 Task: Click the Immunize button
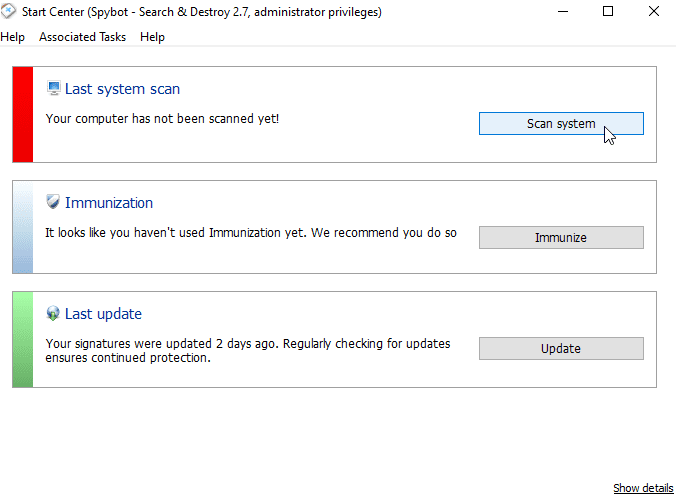(561, 238)
